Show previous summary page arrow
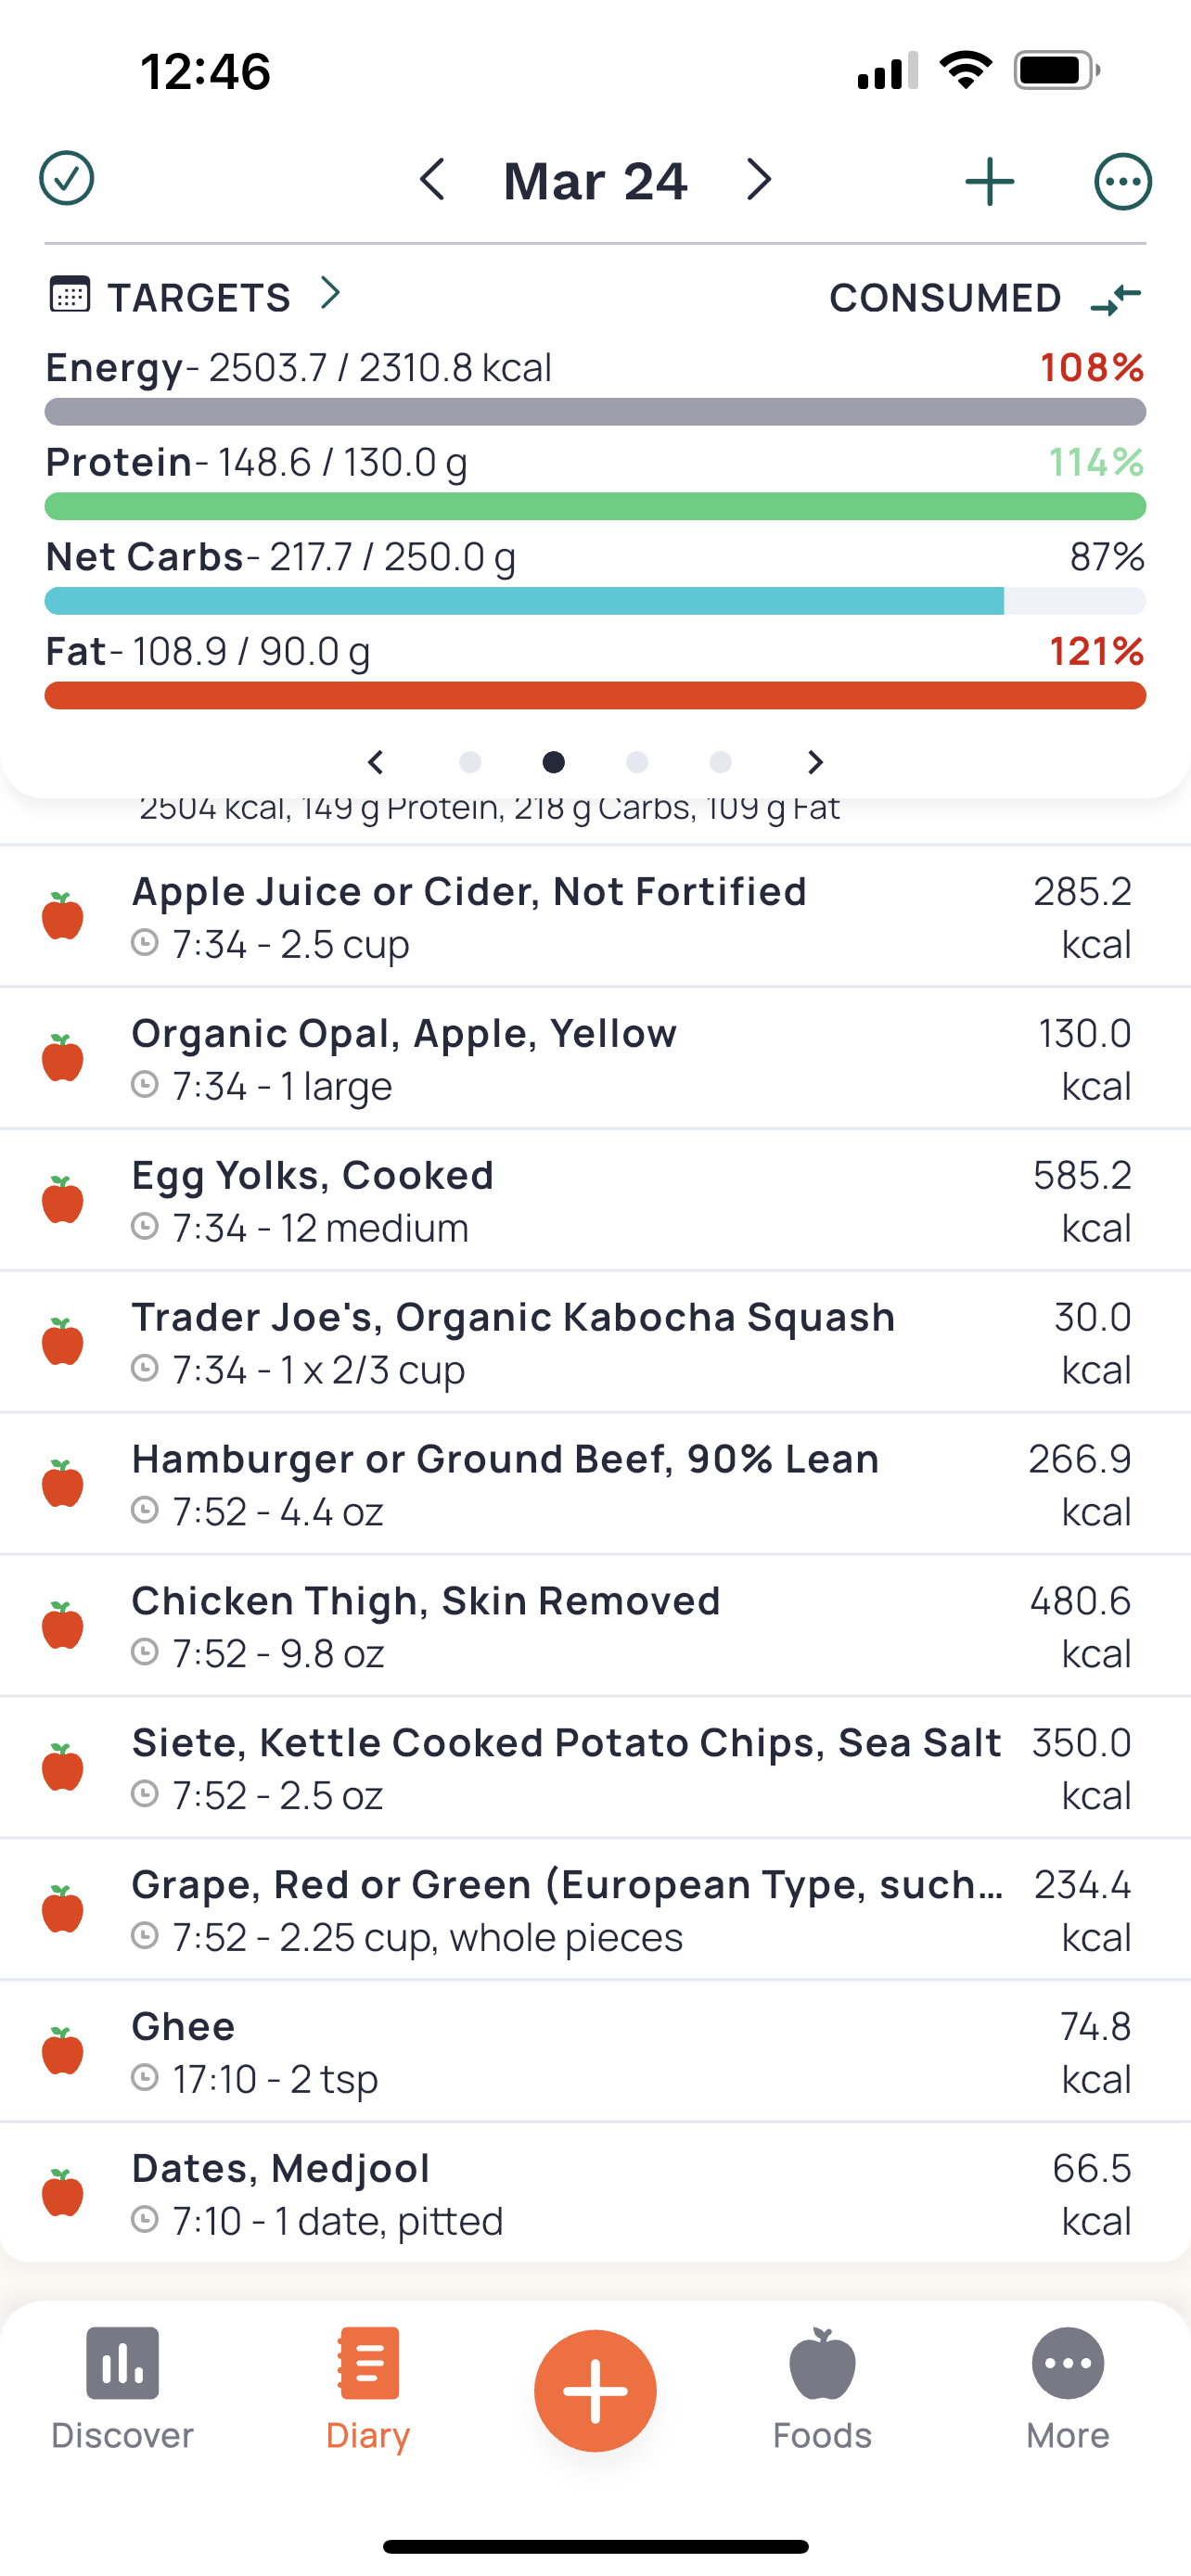1191x2576 pixels. (x=376, y=763)
